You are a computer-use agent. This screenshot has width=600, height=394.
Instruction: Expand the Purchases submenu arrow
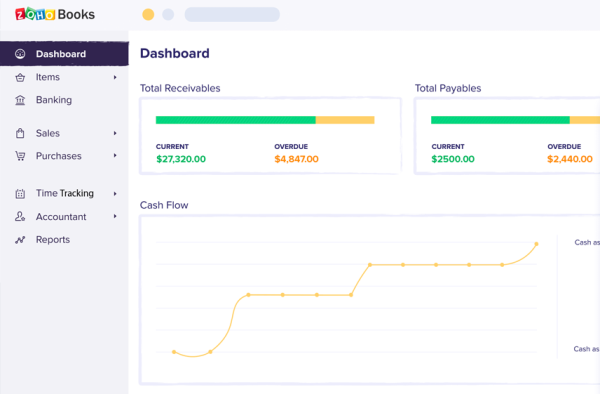115,156
